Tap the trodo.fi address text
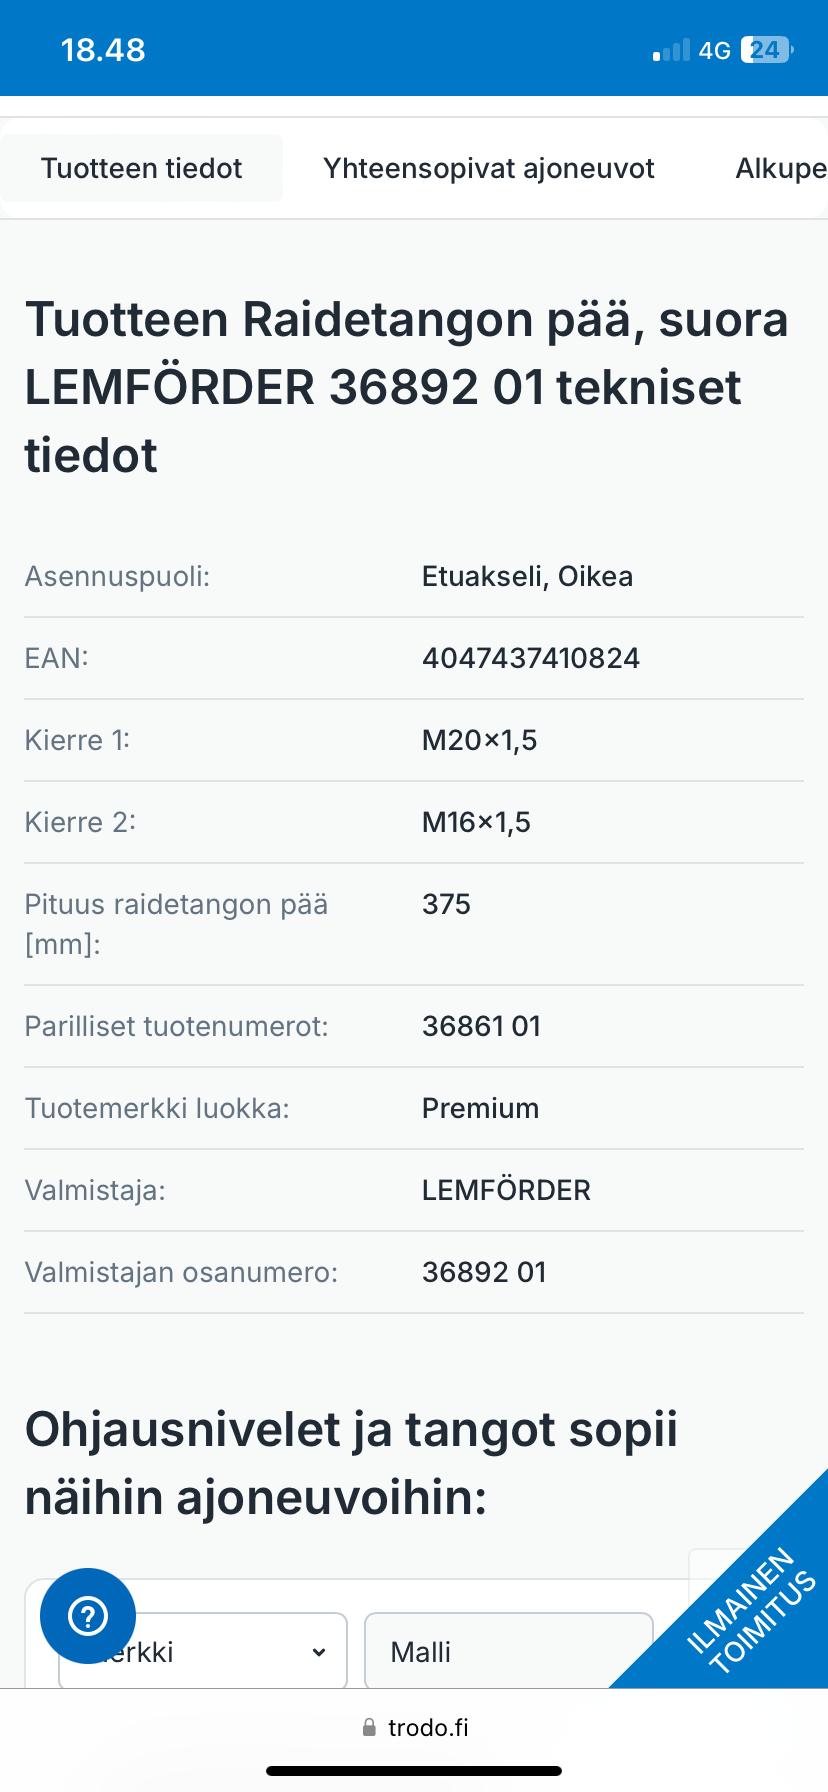The width and height of the screenshot is (828, 1792). point(428,1727)
